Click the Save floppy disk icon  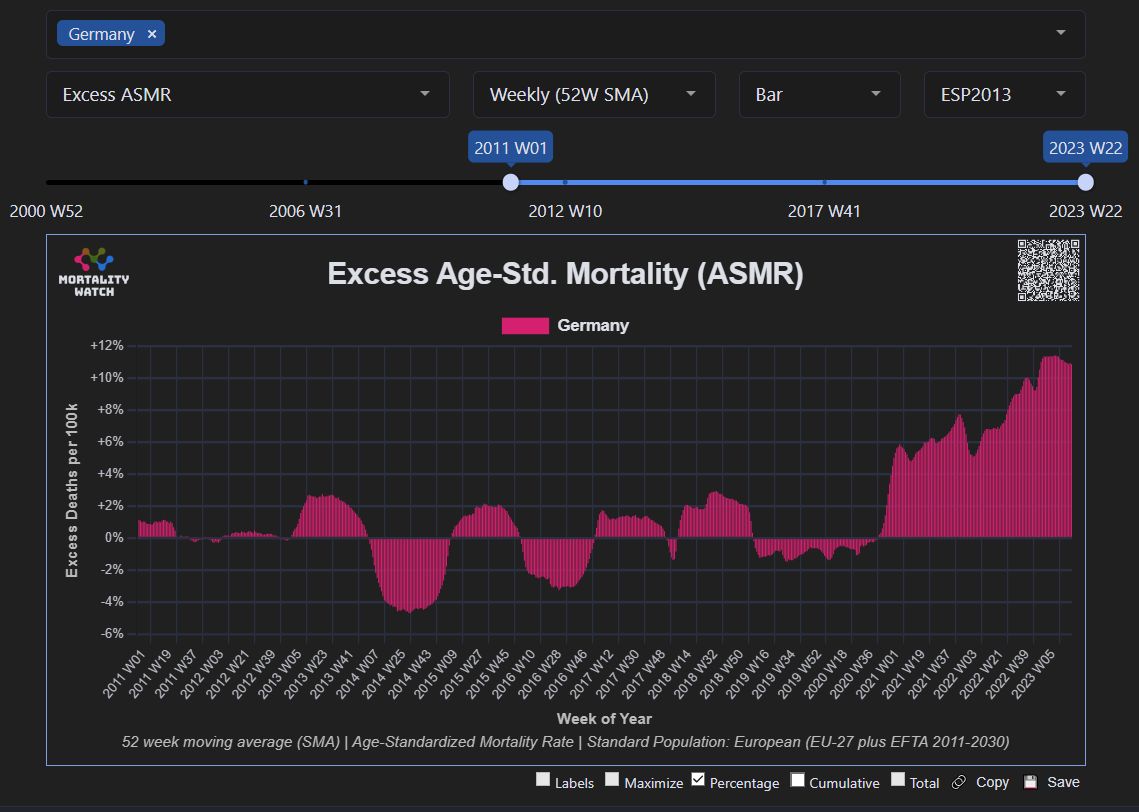tap(1030, 782)
